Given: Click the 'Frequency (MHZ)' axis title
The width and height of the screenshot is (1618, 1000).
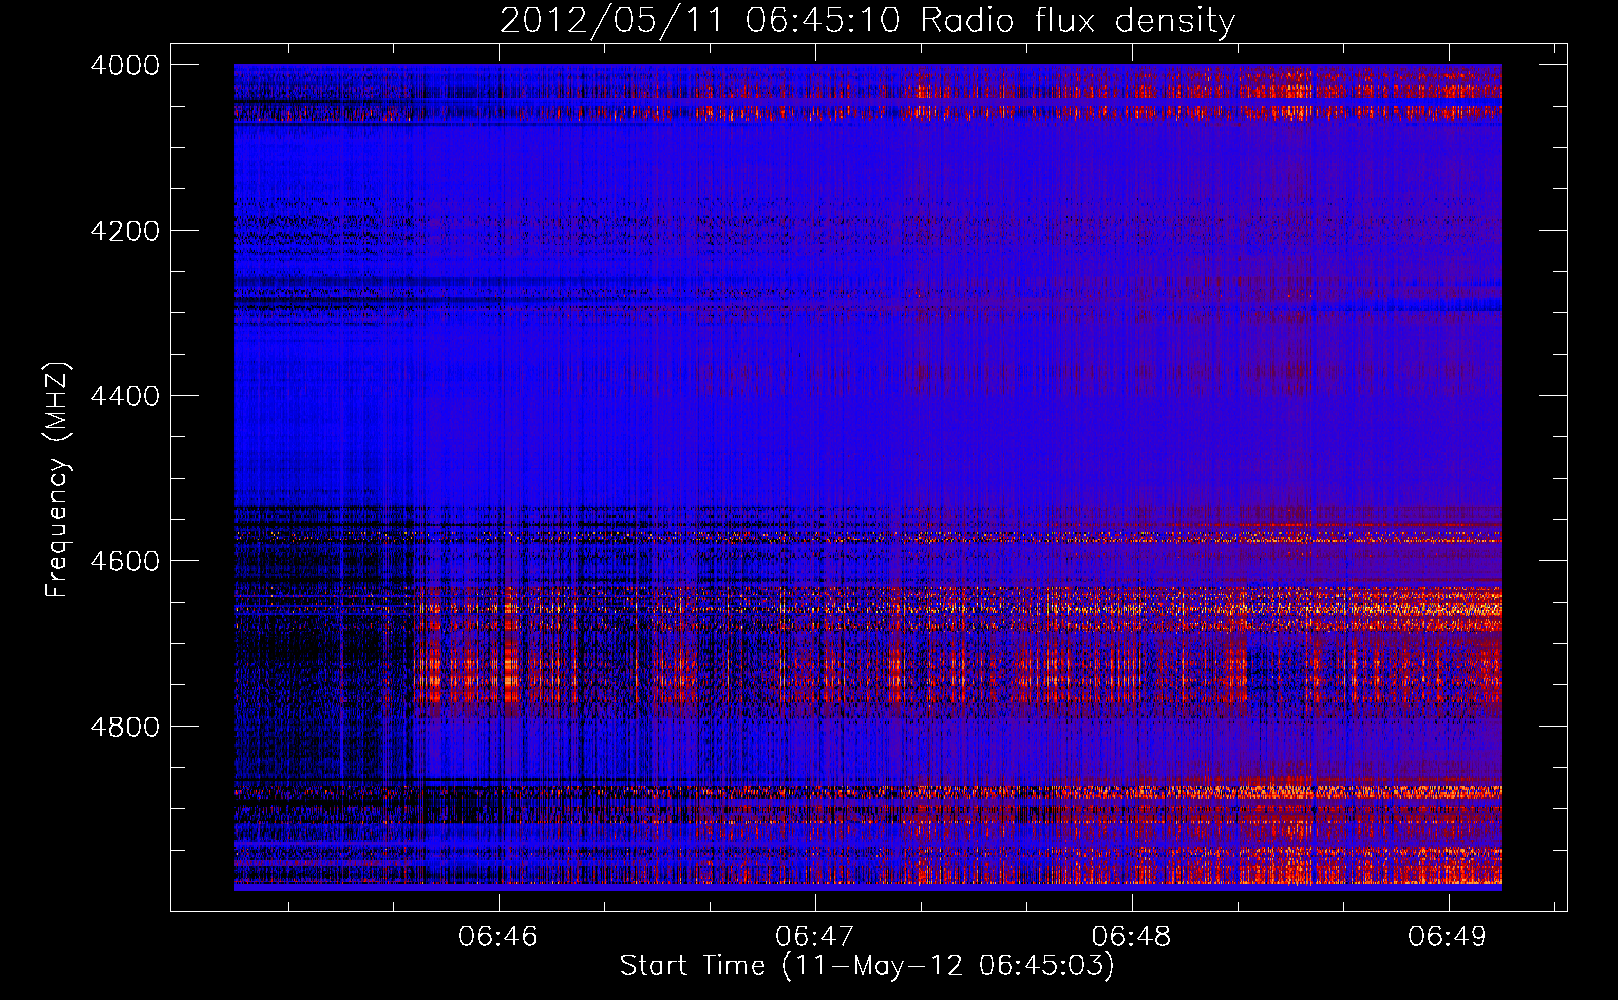Looking at the screenshot, I should click(x=58, y=480).
